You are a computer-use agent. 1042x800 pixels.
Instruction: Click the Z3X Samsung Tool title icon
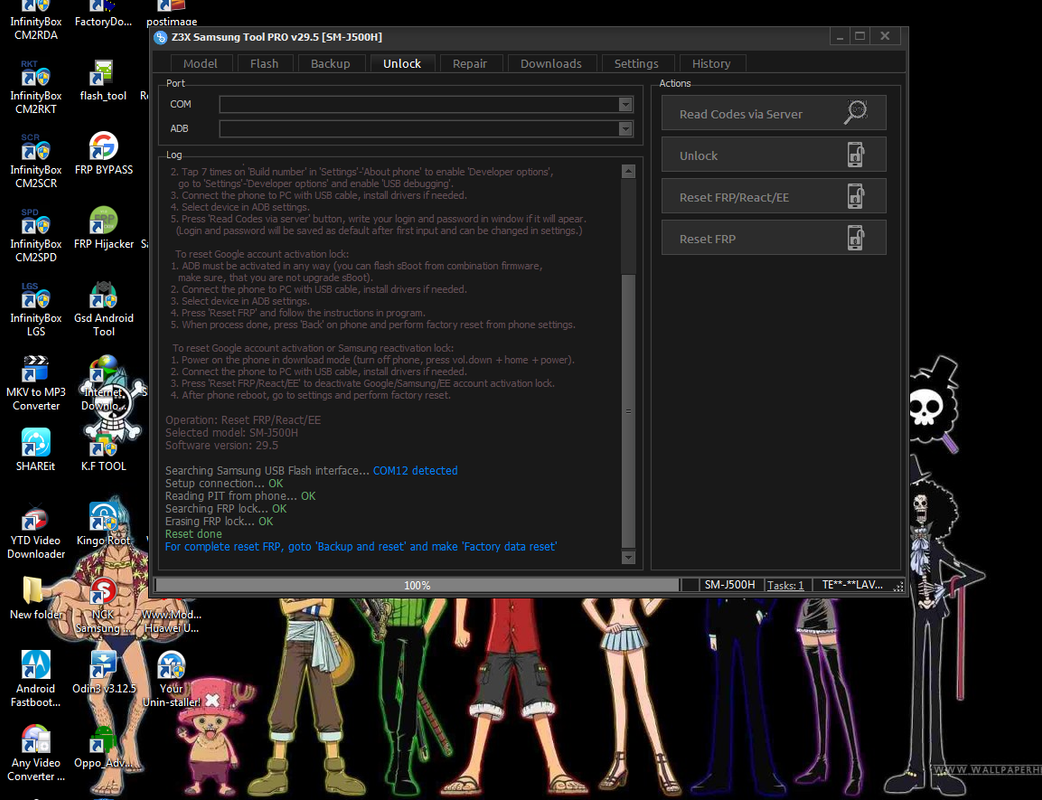click(160, 37)
